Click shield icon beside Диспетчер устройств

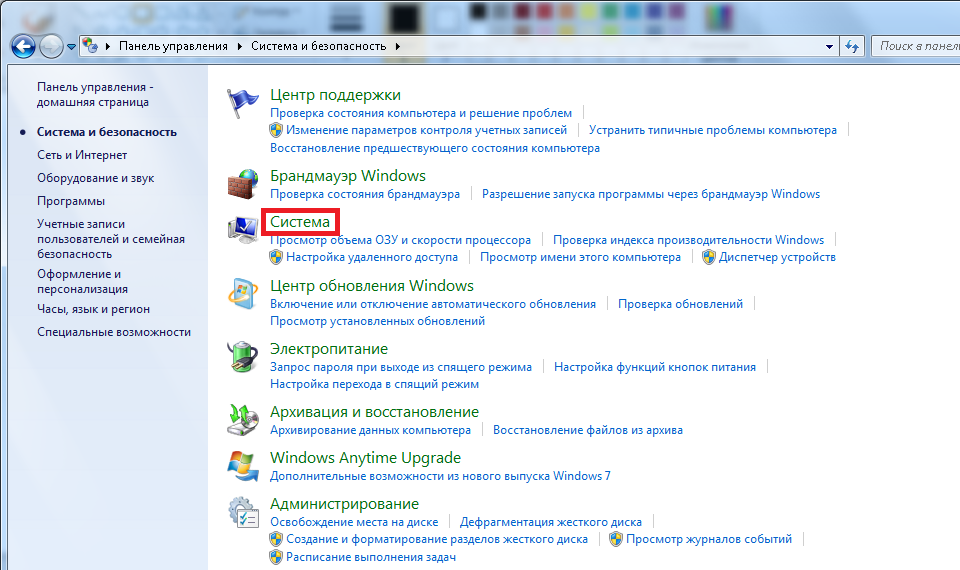tap(708, 257)
